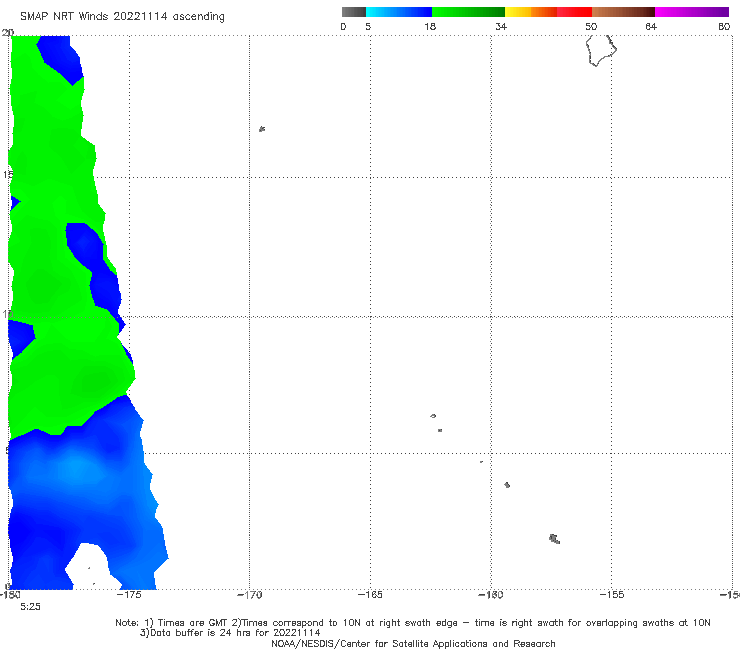Click the longitude label '-160'
Screen dimensions: 740x650
tap(491, 595)
